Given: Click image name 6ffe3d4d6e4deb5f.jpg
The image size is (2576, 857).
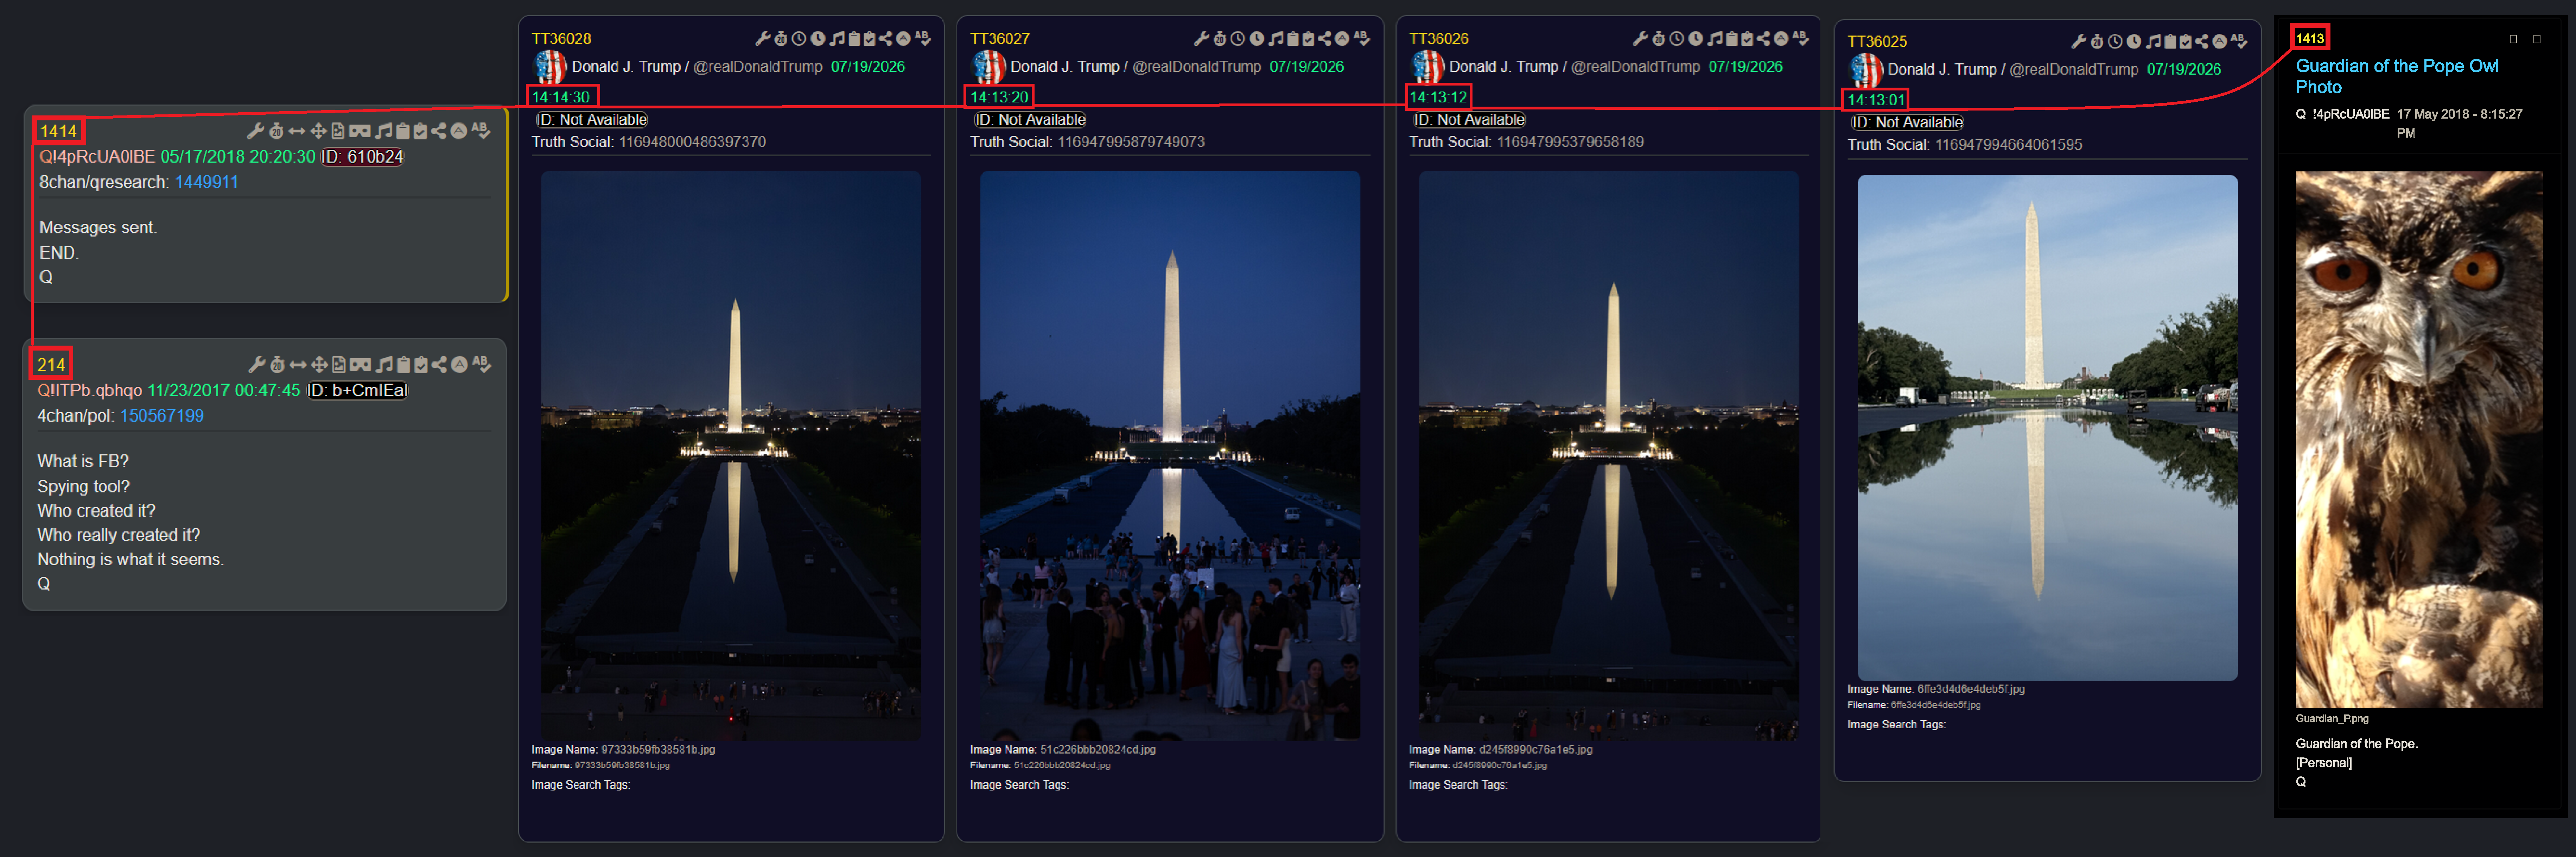Looking at the screenshot, I should [1971, 690].
